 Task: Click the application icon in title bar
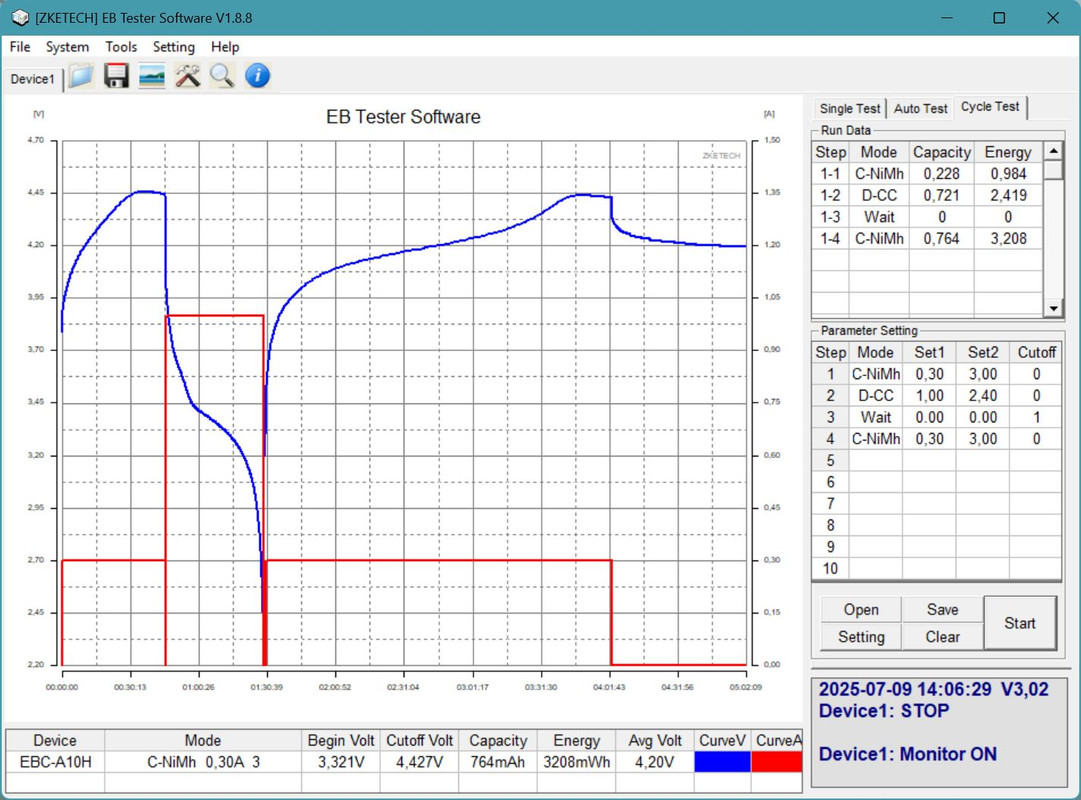[19, 18]
